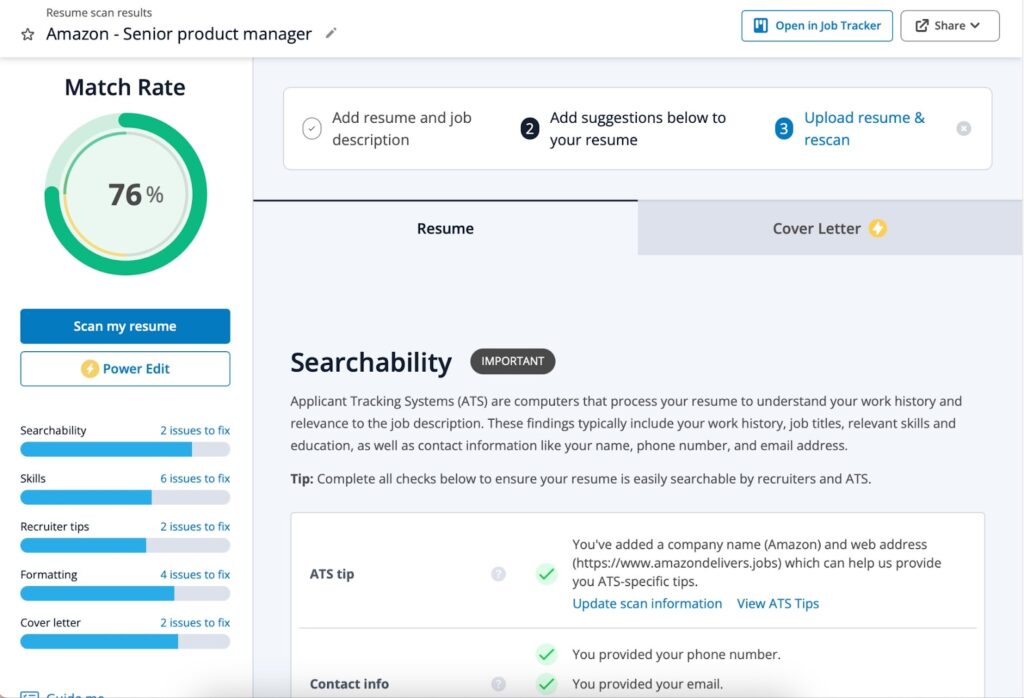Image resolution: width=1024 pixels, height=698 pixels.
Task: Expand Formatting 4 issues to fix
Action: (x=195, y=575)
